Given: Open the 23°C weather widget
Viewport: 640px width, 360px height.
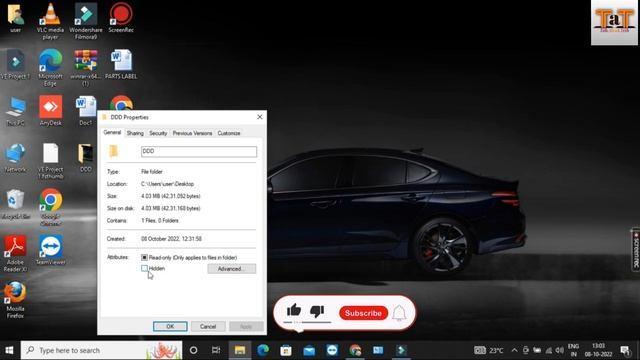Looking at the screenshot, I should [x=489, y=350].
